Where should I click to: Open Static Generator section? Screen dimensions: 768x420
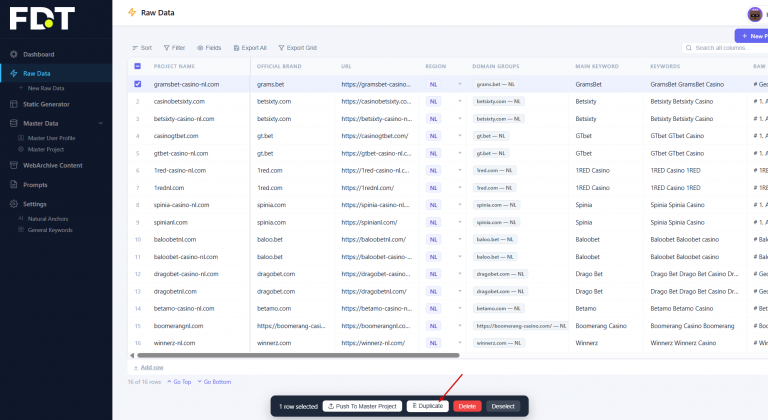(x=46, y=104)
